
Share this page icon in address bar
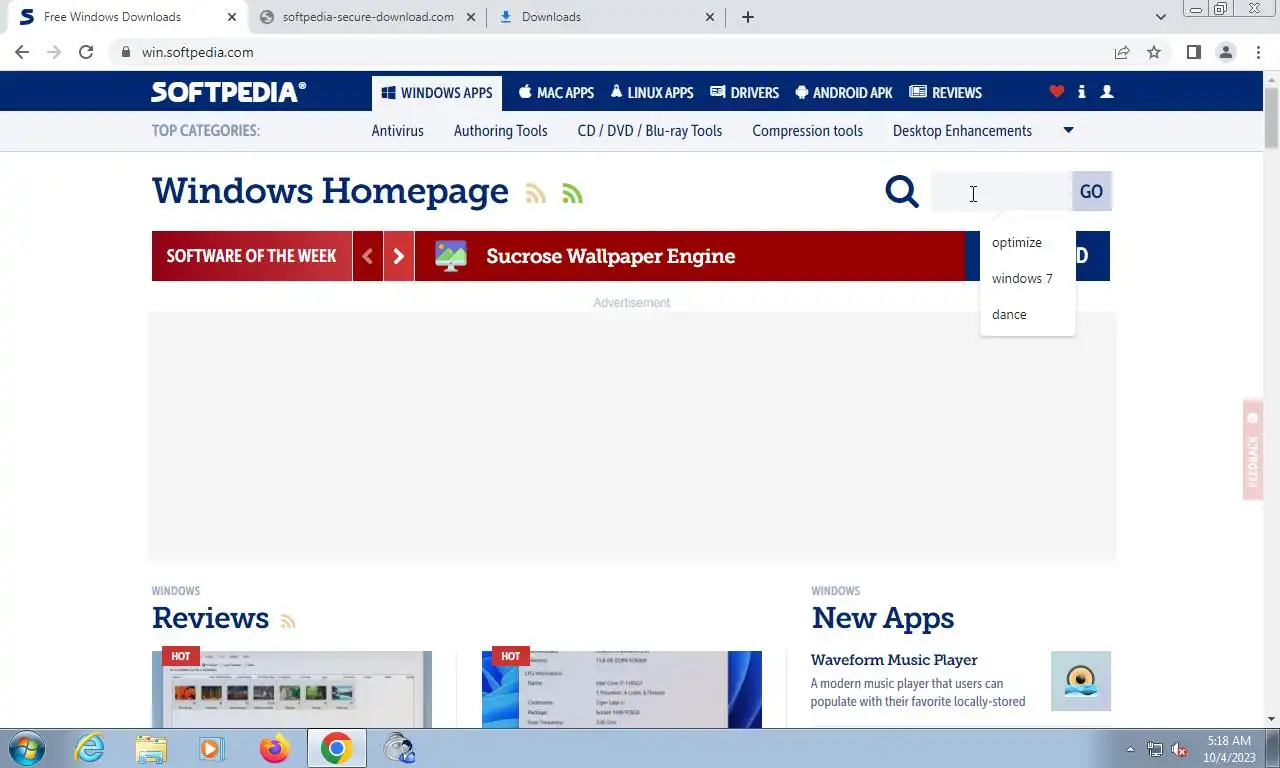pos(1122,52)
